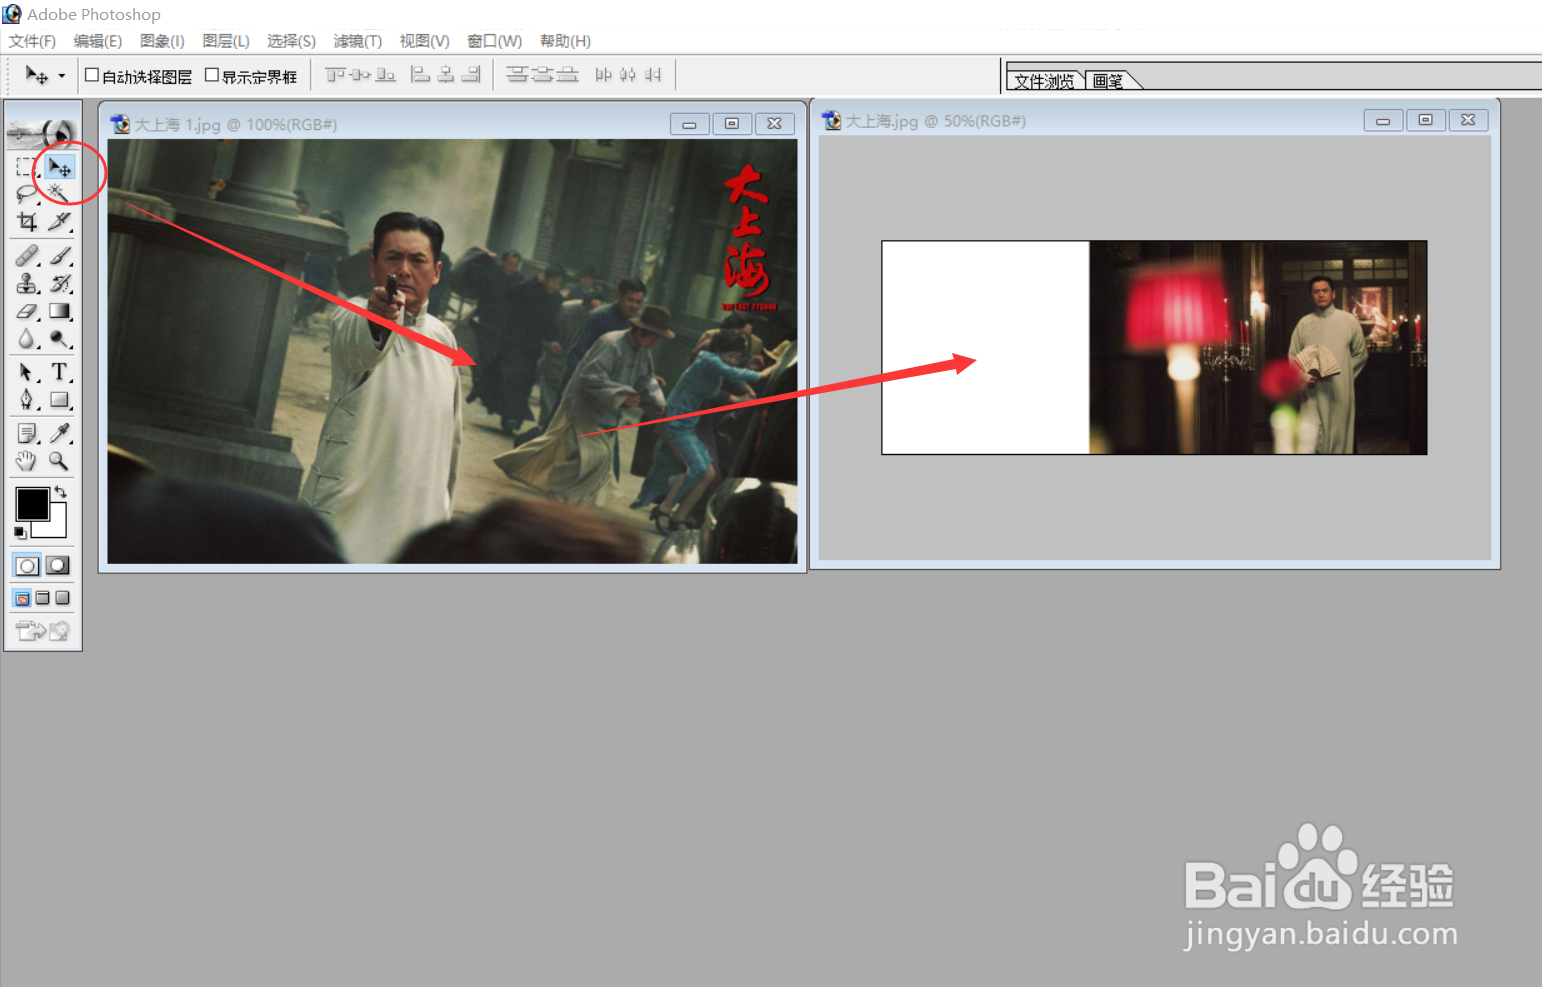Select the Pen tool
This screenshot has height=987, width=1542.
27,400
